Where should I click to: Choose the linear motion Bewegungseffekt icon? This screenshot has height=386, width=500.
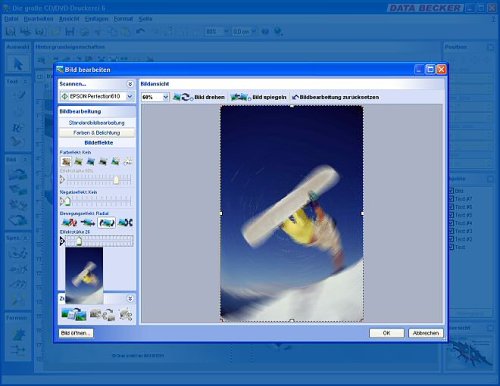pyautogui.click(x=88, y=222)
